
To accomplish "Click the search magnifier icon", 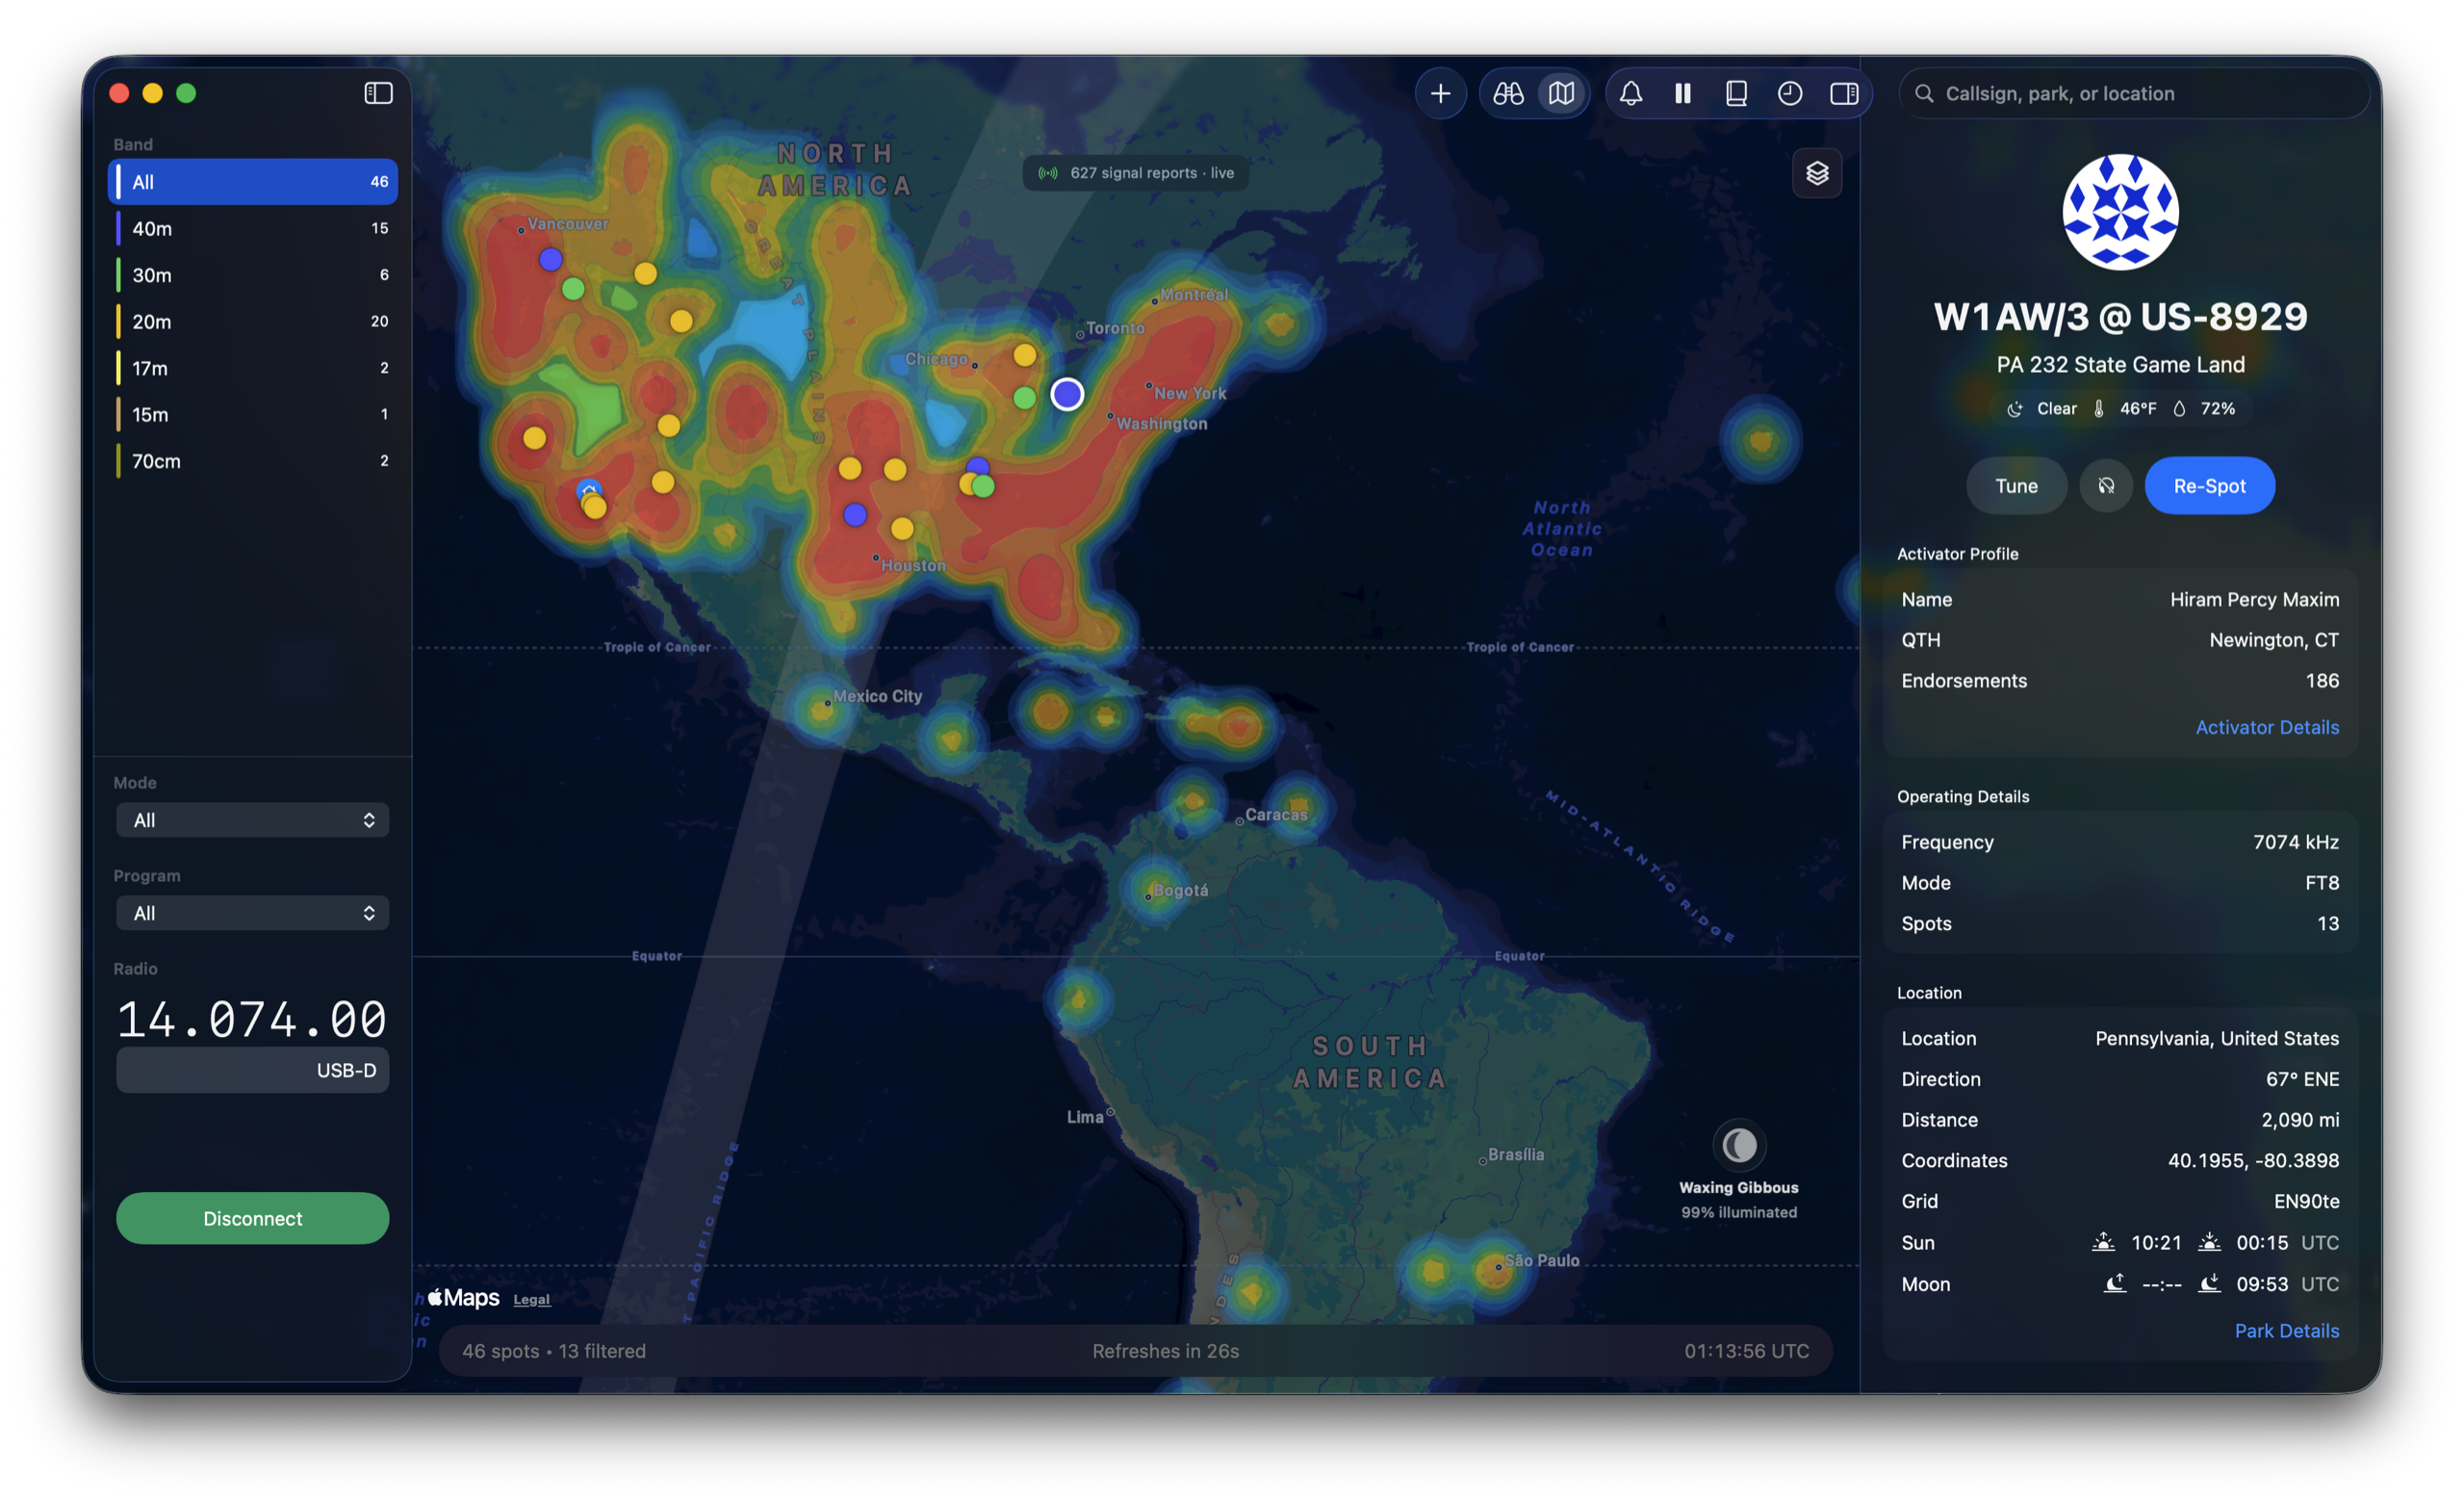I will click(x=1924, y=93).
